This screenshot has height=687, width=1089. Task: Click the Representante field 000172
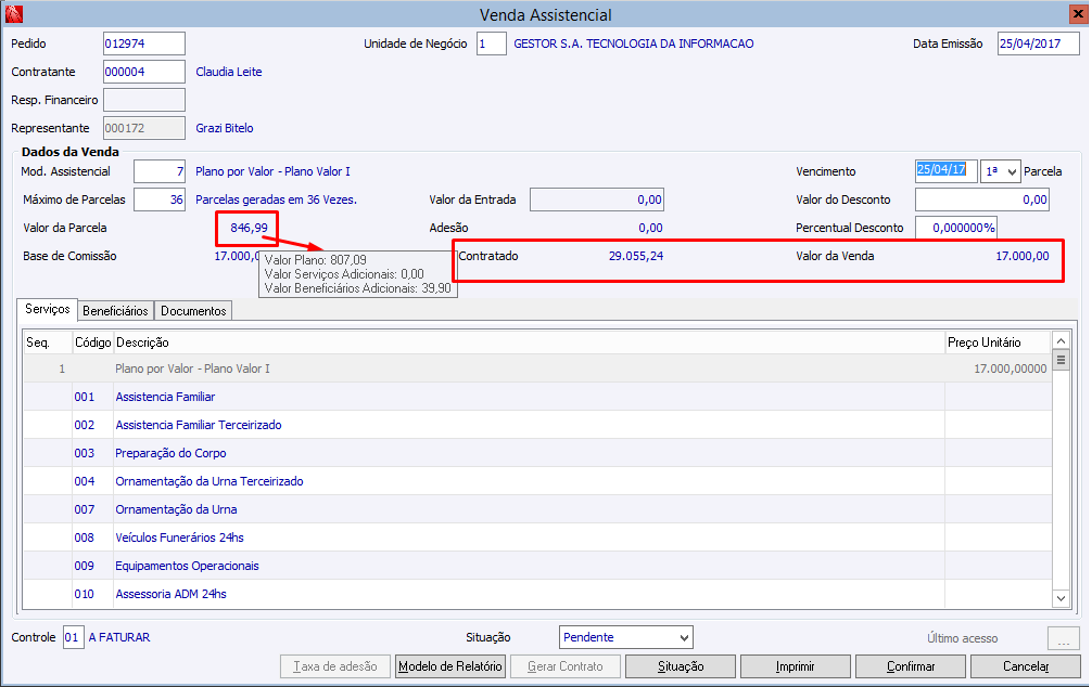pyautogui.click(x=144, y=128)
